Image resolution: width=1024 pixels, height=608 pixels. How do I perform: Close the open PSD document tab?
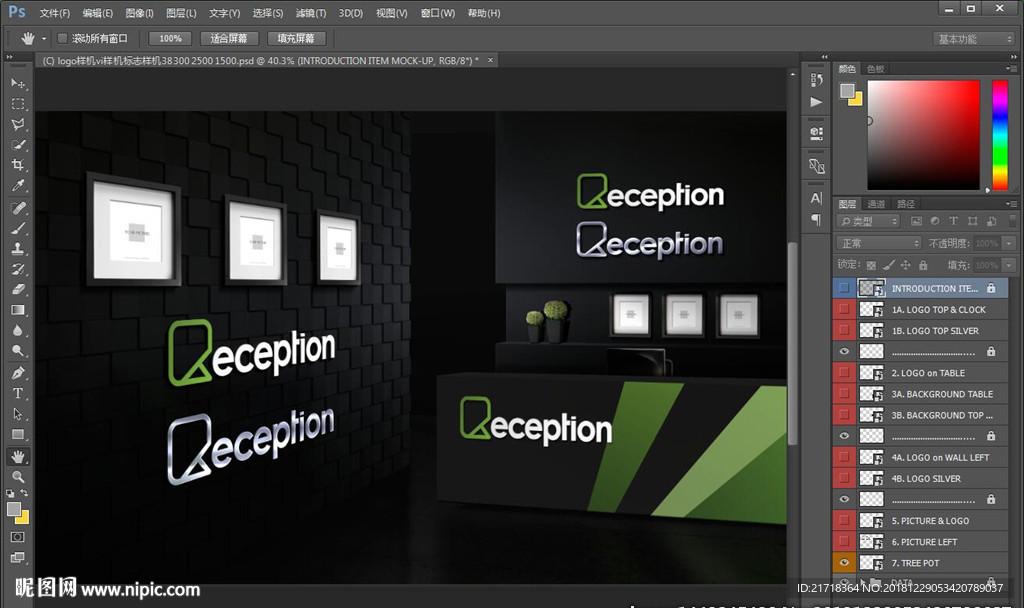click(x=490, y=60)
